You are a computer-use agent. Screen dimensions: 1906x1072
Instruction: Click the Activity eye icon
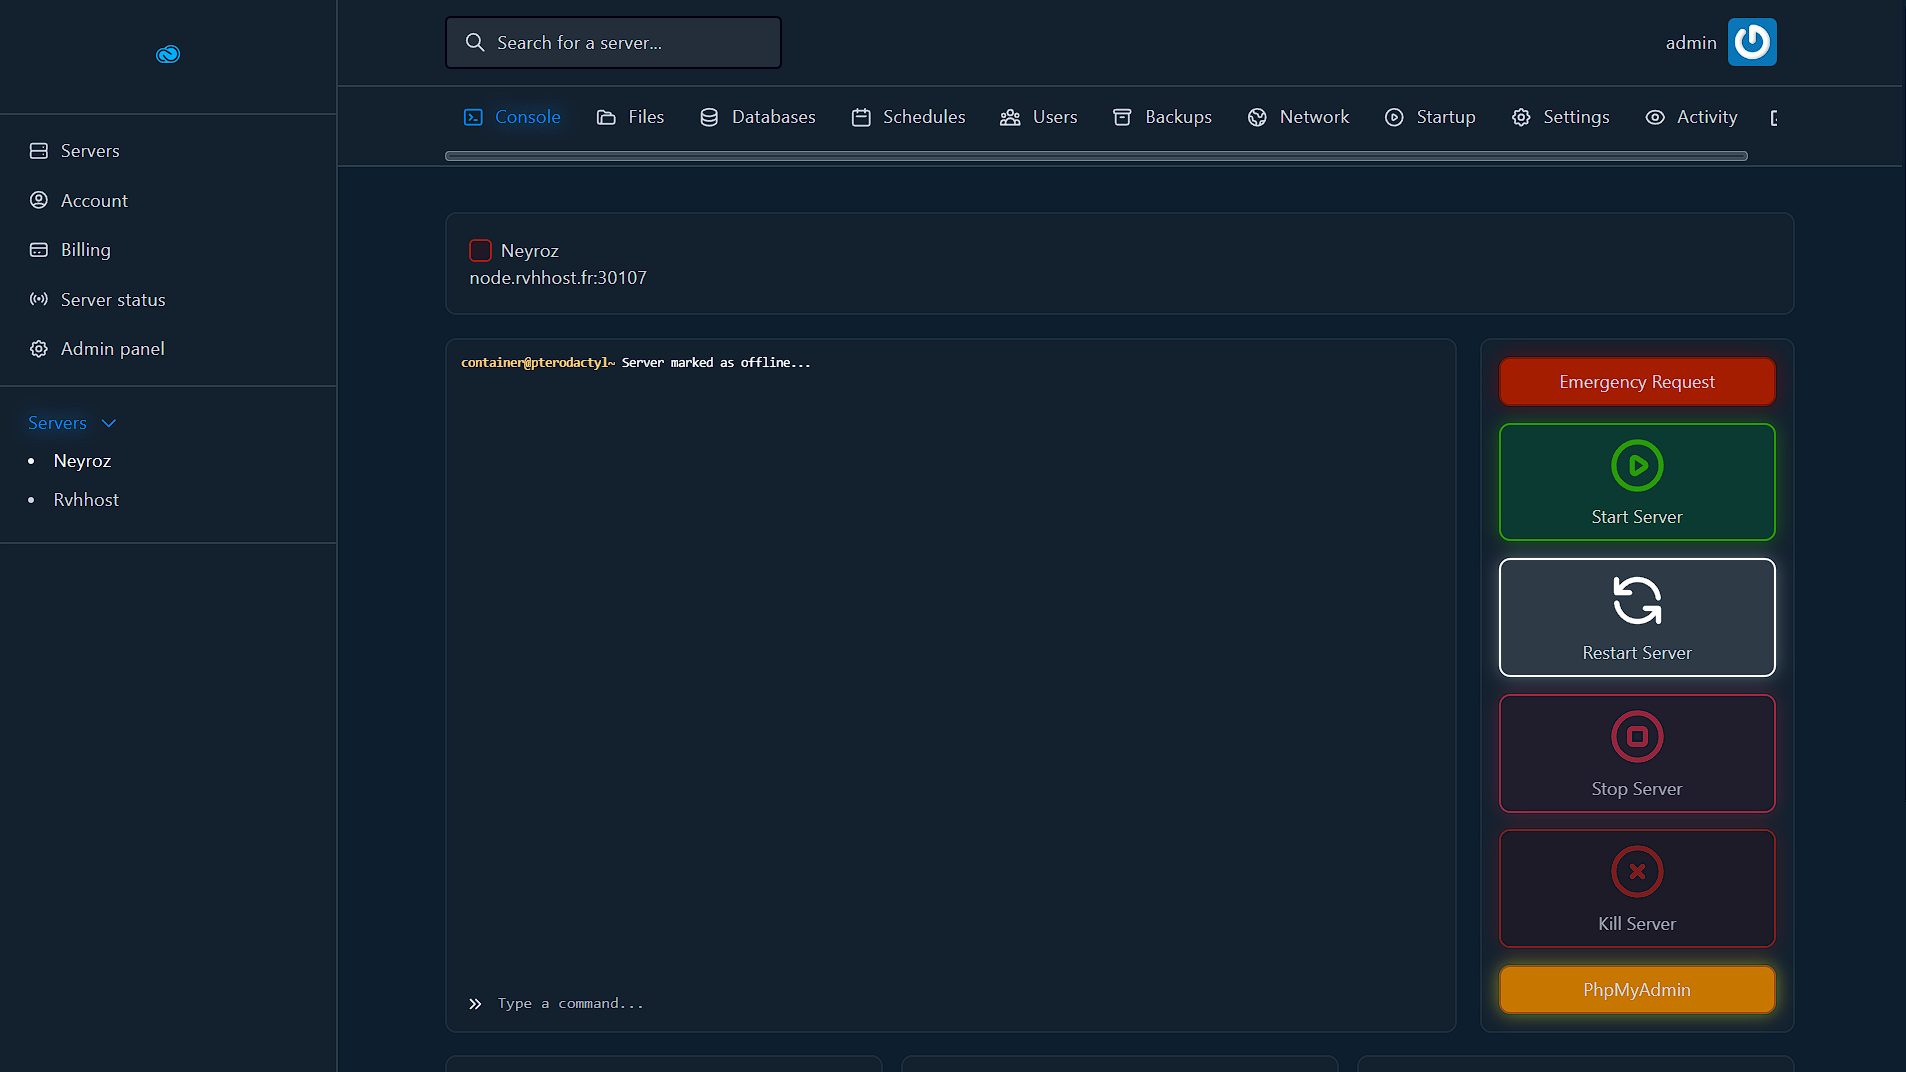click(1655, 117)
